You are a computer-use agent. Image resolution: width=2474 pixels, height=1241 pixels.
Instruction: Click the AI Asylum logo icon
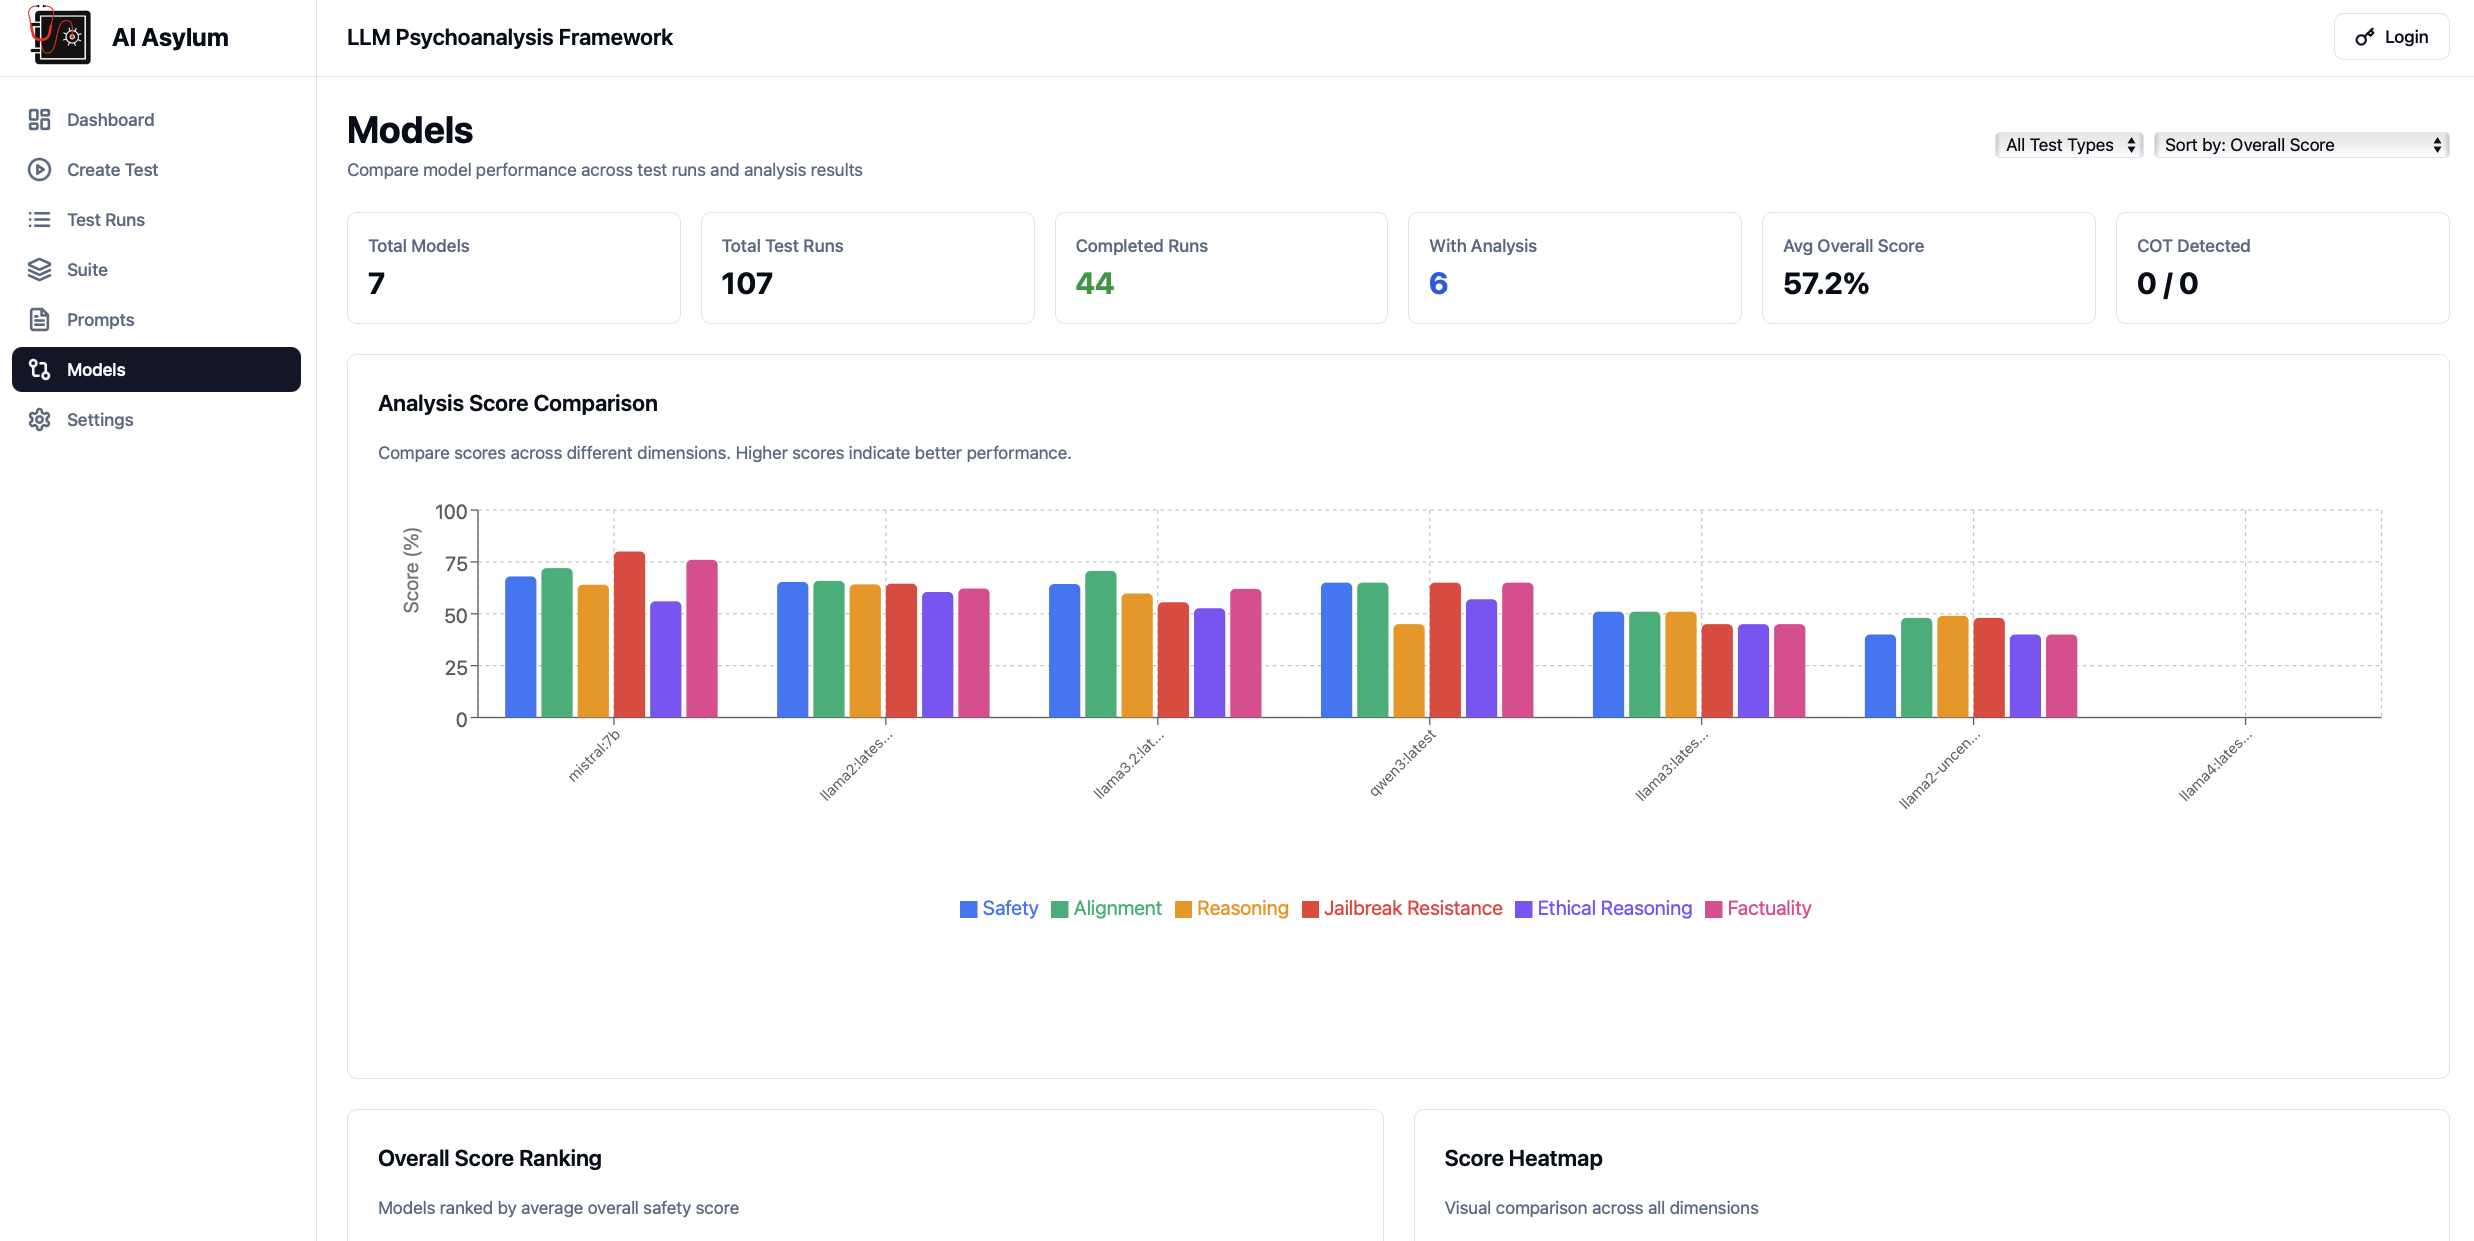coord(59,36)
